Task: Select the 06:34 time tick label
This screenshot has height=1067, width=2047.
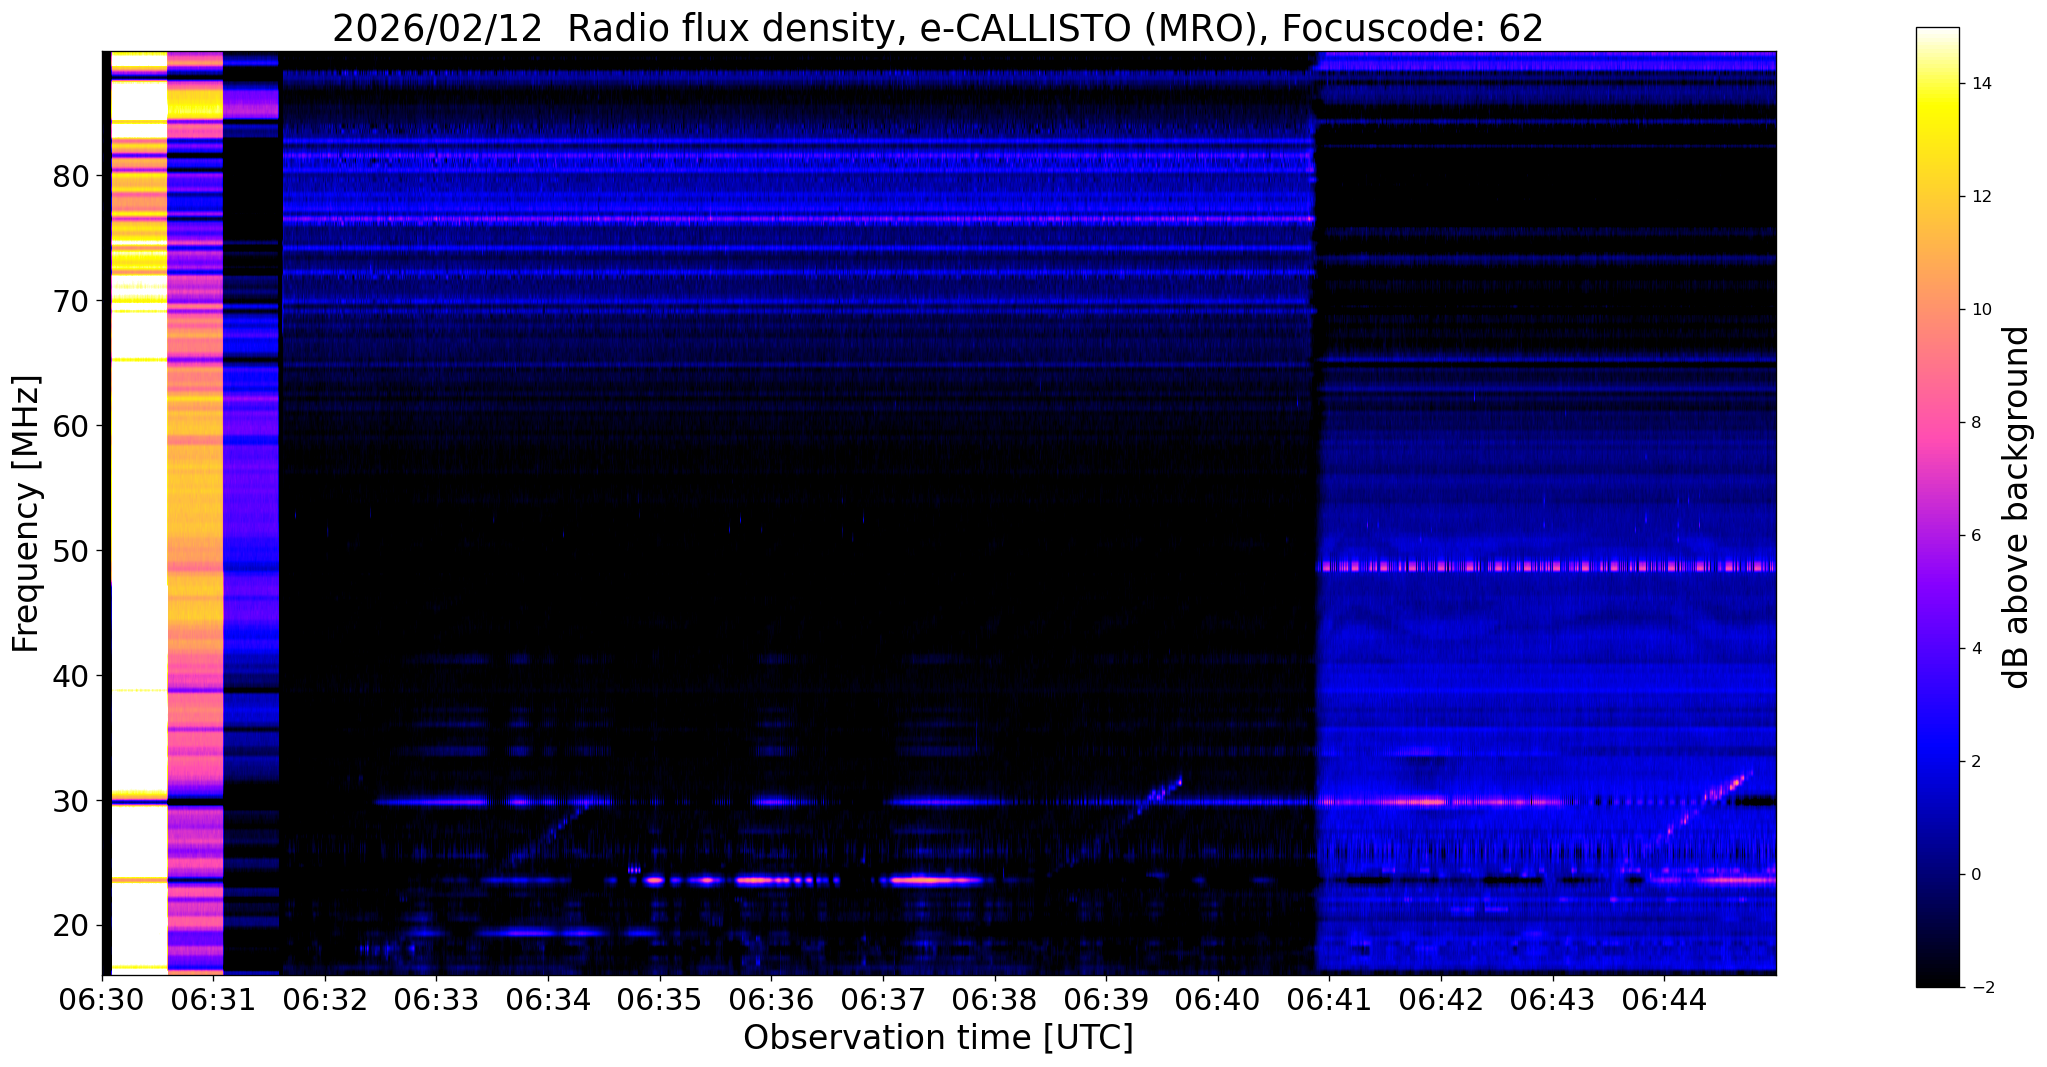Action: click(548, 1000)
